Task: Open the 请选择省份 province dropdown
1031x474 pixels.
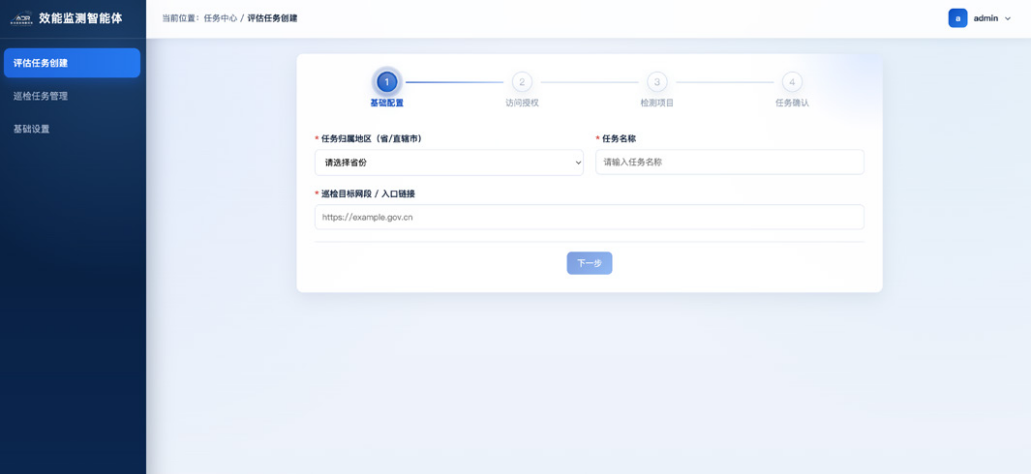Action: (x=449, y=162)
